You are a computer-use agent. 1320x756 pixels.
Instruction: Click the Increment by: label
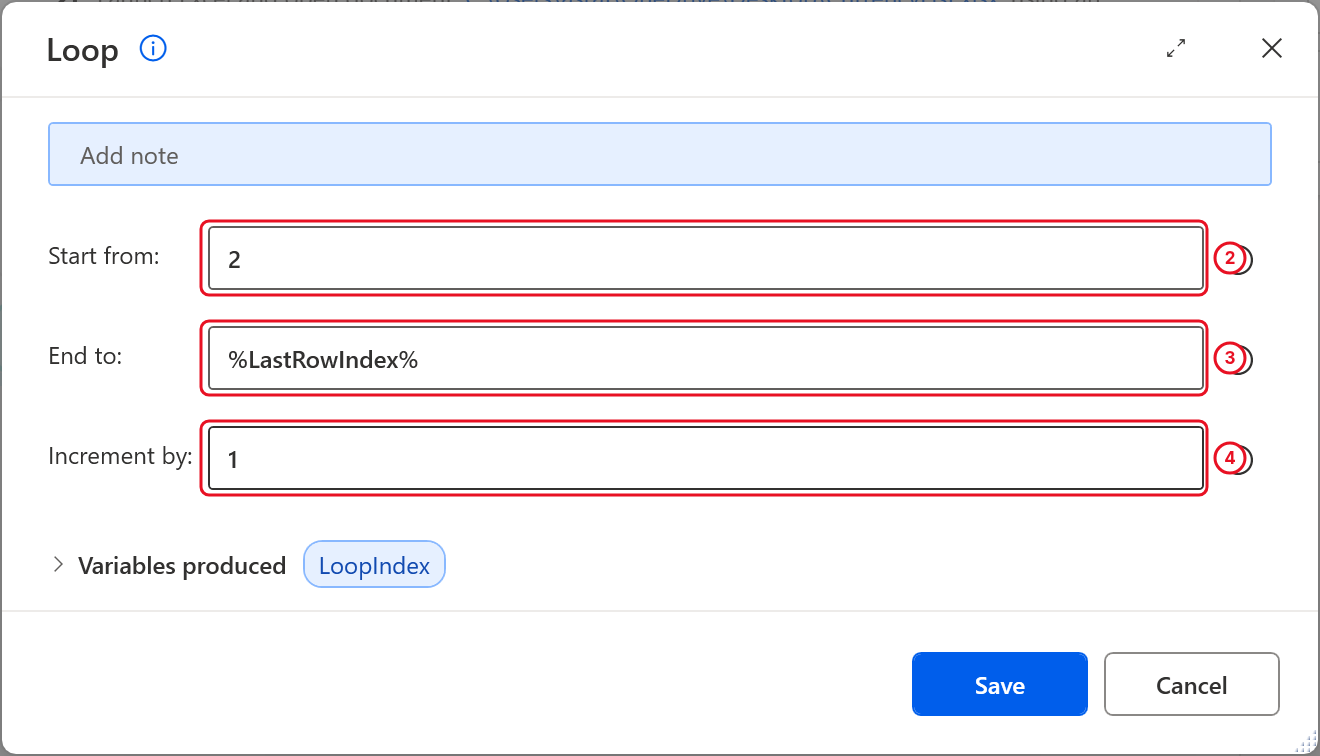(x=120, y=456)
